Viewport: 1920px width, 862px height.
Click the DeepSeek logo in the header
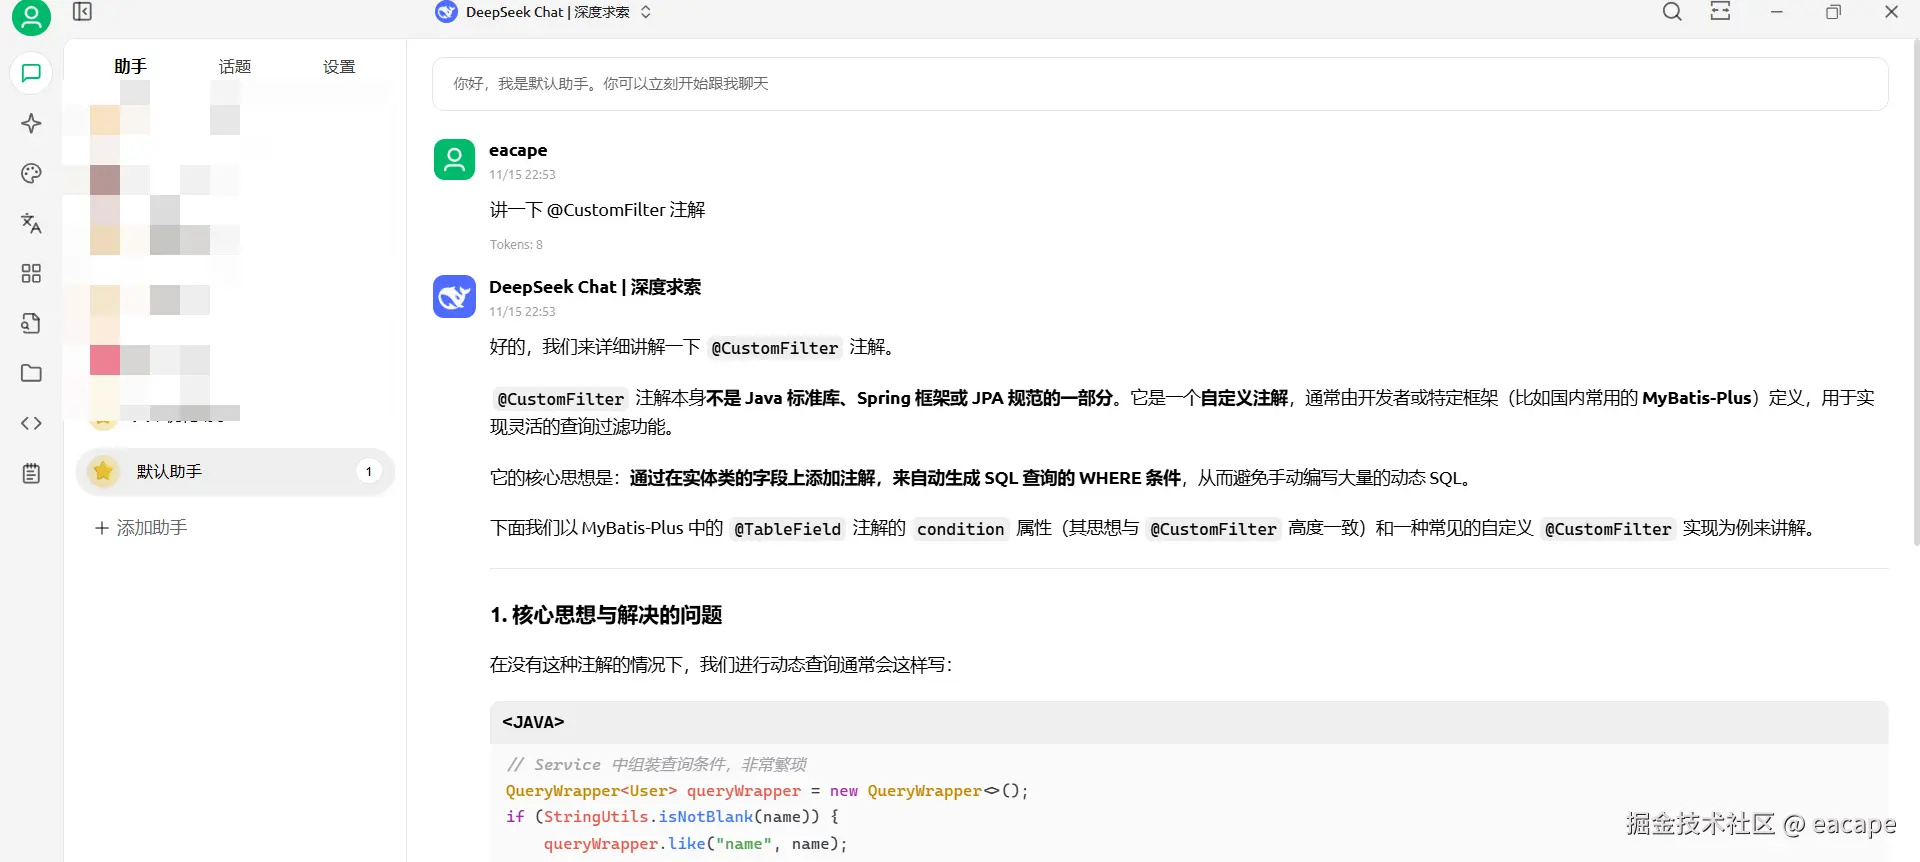tap(446, 12)
